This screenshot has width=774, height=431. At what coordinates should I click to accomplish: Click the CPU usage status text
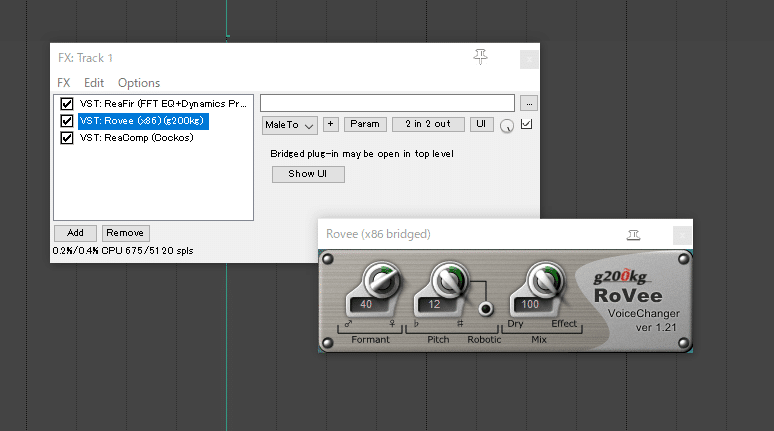pyautogui.click(x=123, y=251)
